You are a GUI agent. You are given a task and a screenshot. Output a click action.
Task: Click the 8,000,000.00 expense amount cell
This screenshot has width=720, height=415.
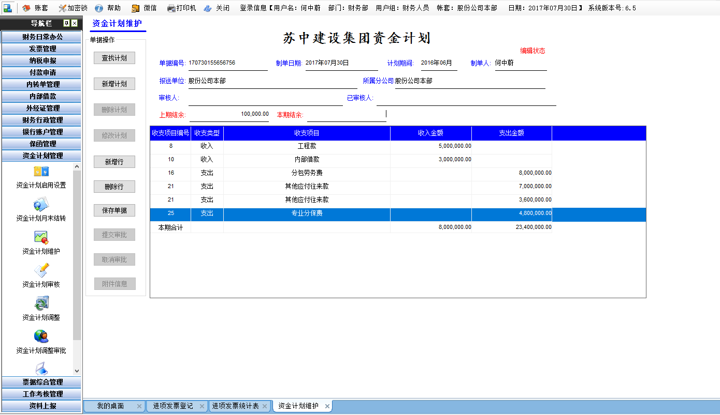tap(512, 173)
